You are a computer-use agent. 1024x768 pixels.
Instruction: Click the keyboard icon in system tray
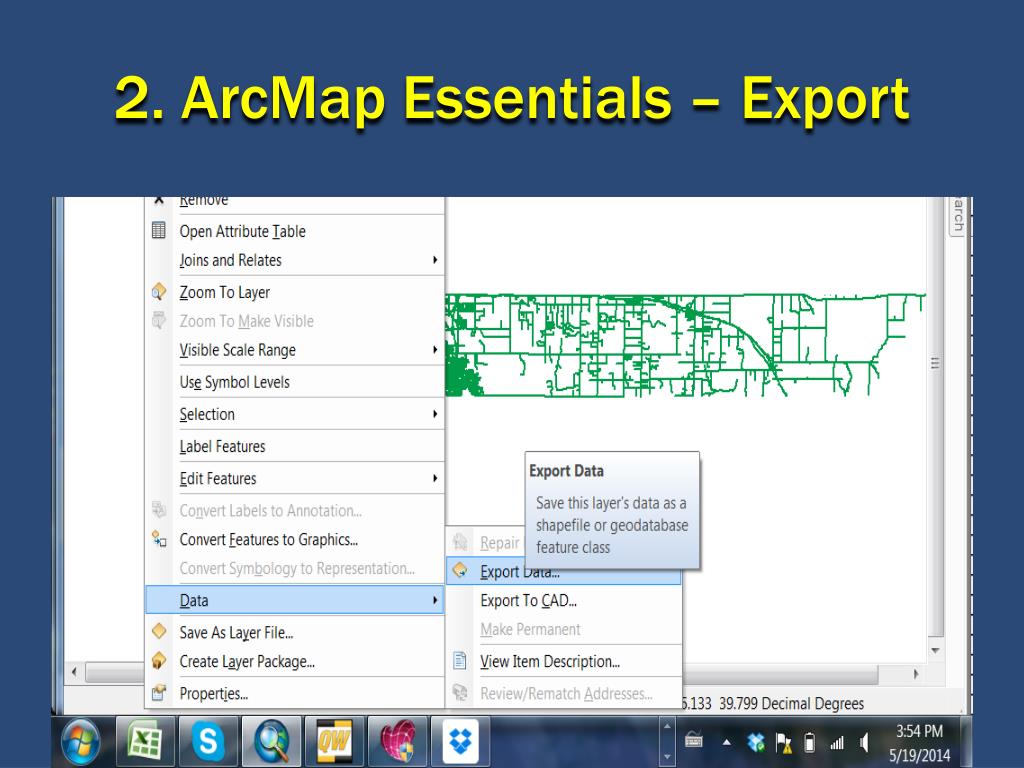coord(694,740)
